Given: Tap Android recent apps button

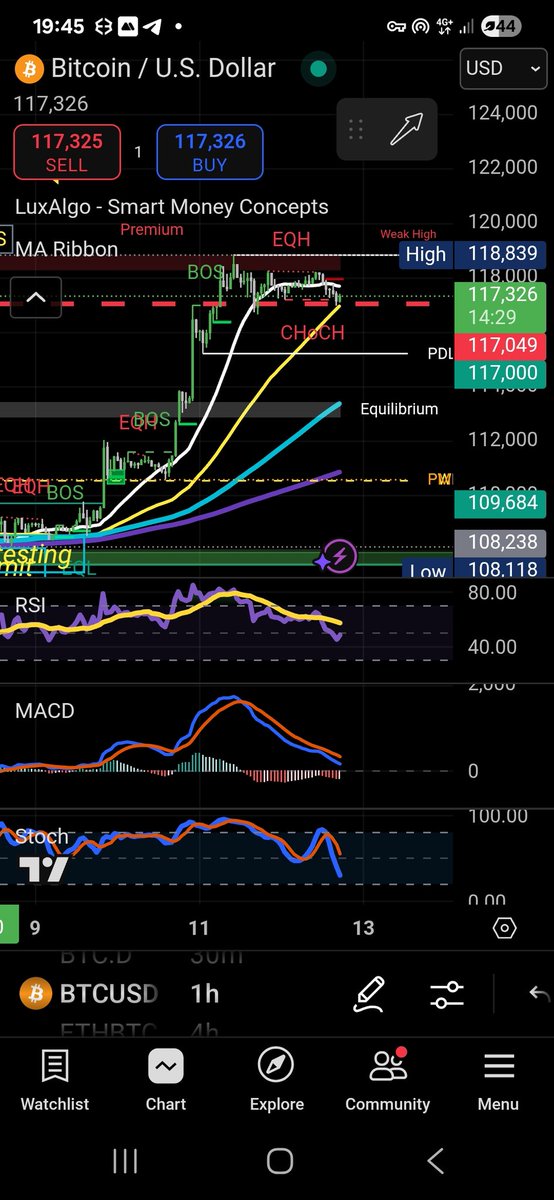Looking at the screenshot, I should pyautogui.click(x=125, y=1161).
